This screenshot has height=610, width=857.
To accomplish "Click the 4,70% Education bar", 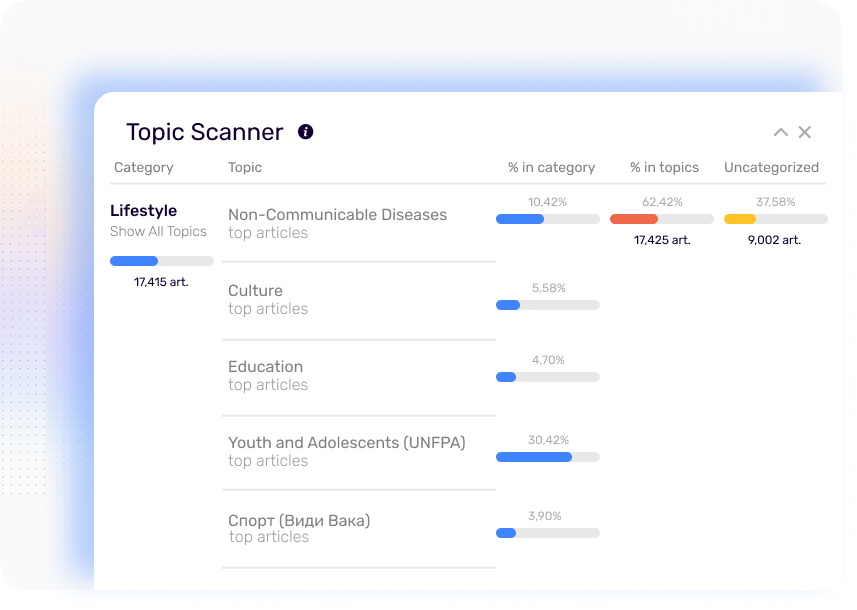I will pyautogui.click(x=548, y=377).
